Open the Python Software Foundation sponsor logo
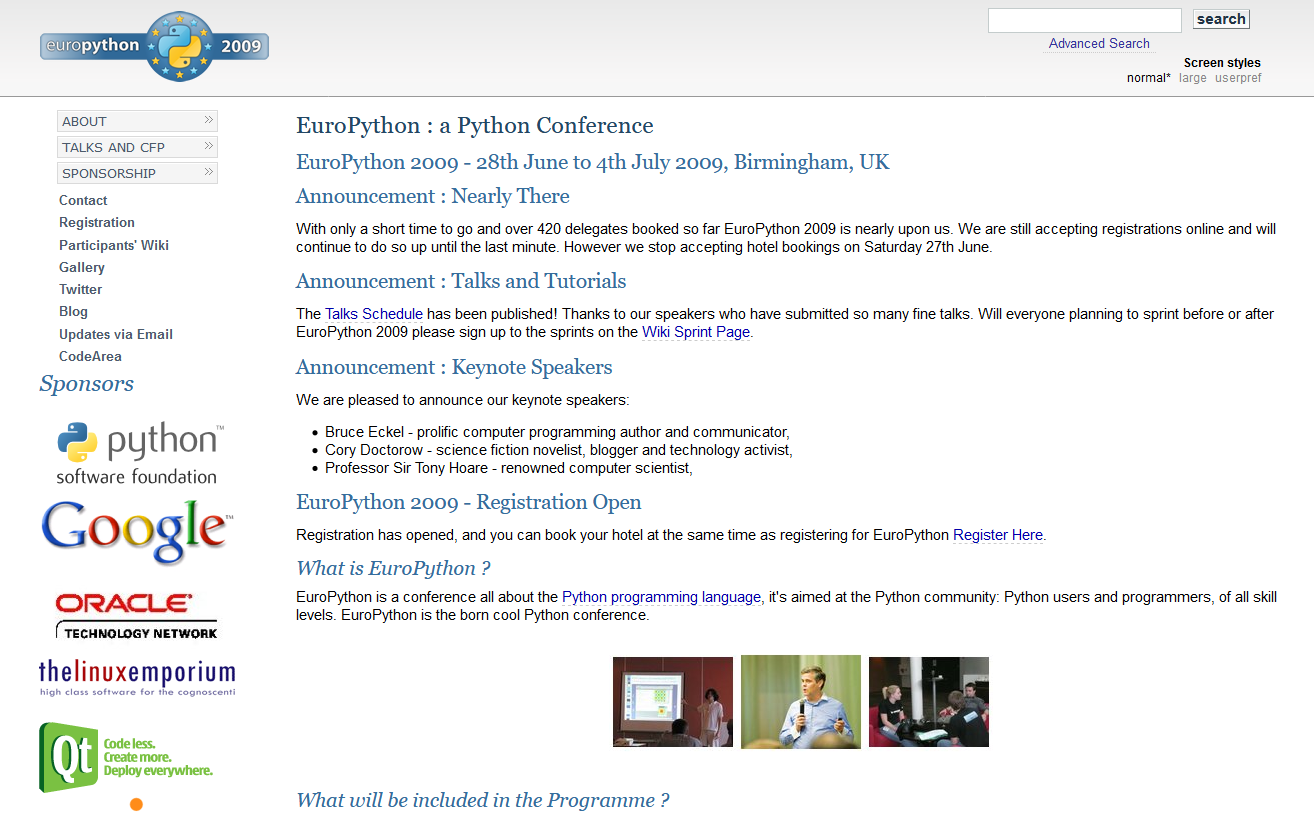The width and height of the screenshot is (1314, 816). [x=137, y=453]
